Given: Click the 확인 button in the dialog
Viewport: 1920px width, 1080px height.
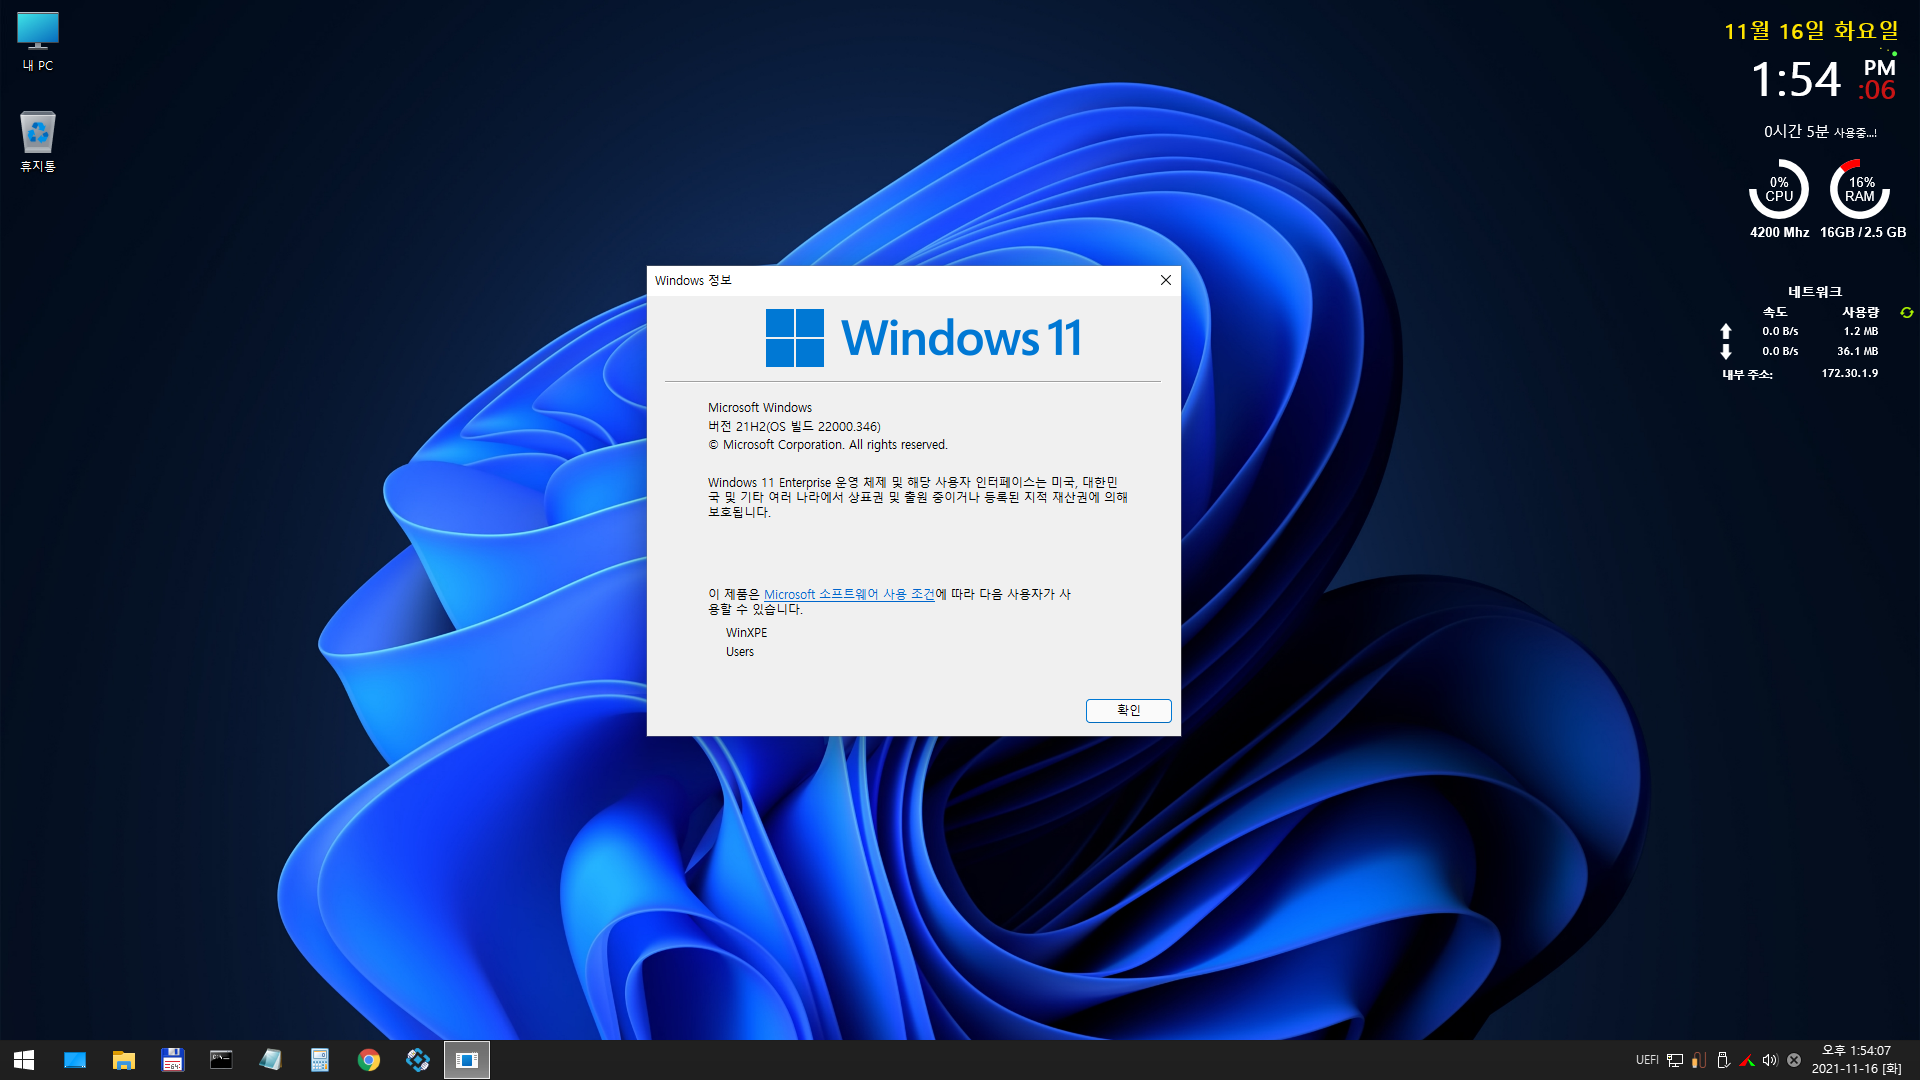Looking at the screenshot, I should coord(1128,710).
